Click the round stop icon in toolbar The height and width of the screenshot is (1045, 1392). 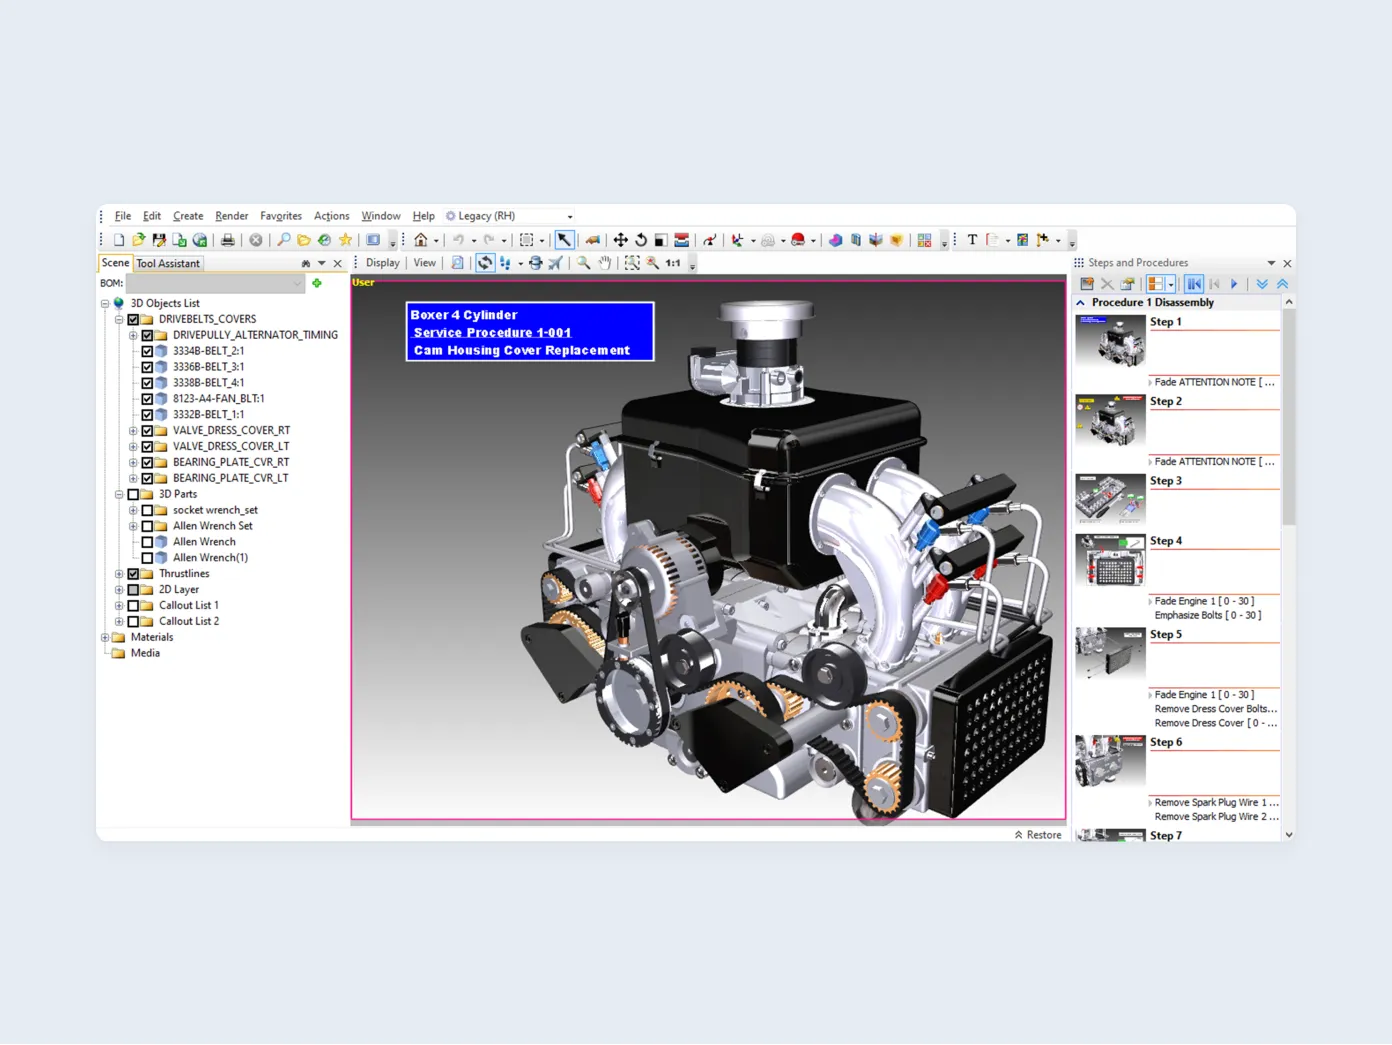click(256, 240)
